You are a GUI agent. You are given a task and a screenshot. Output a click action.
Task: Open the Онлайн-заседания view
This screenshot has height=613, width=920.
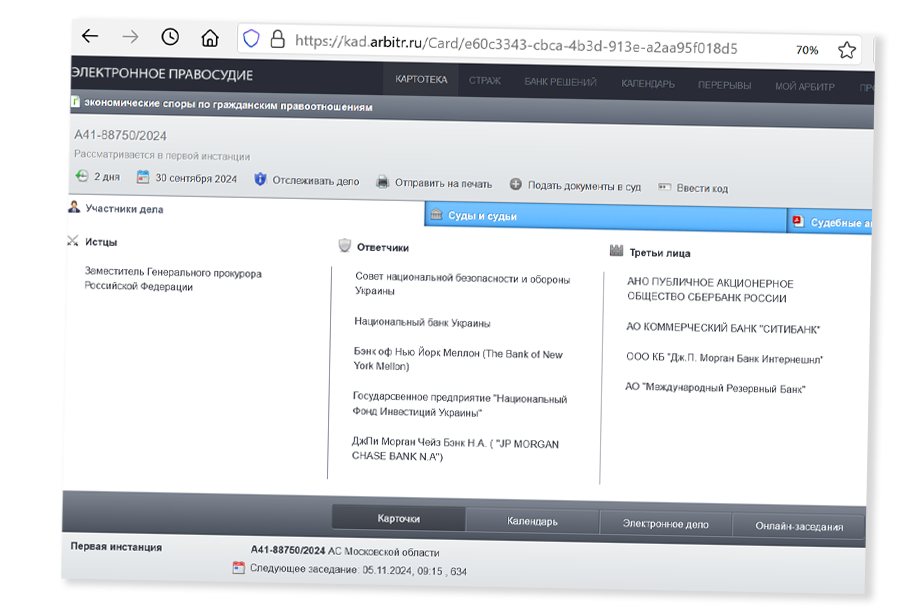click(799, 526)
